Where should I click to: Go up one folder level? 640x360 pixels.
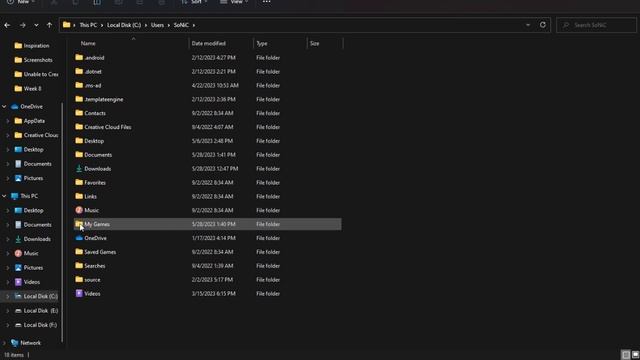pyautogui.click(x=49, y=25)
